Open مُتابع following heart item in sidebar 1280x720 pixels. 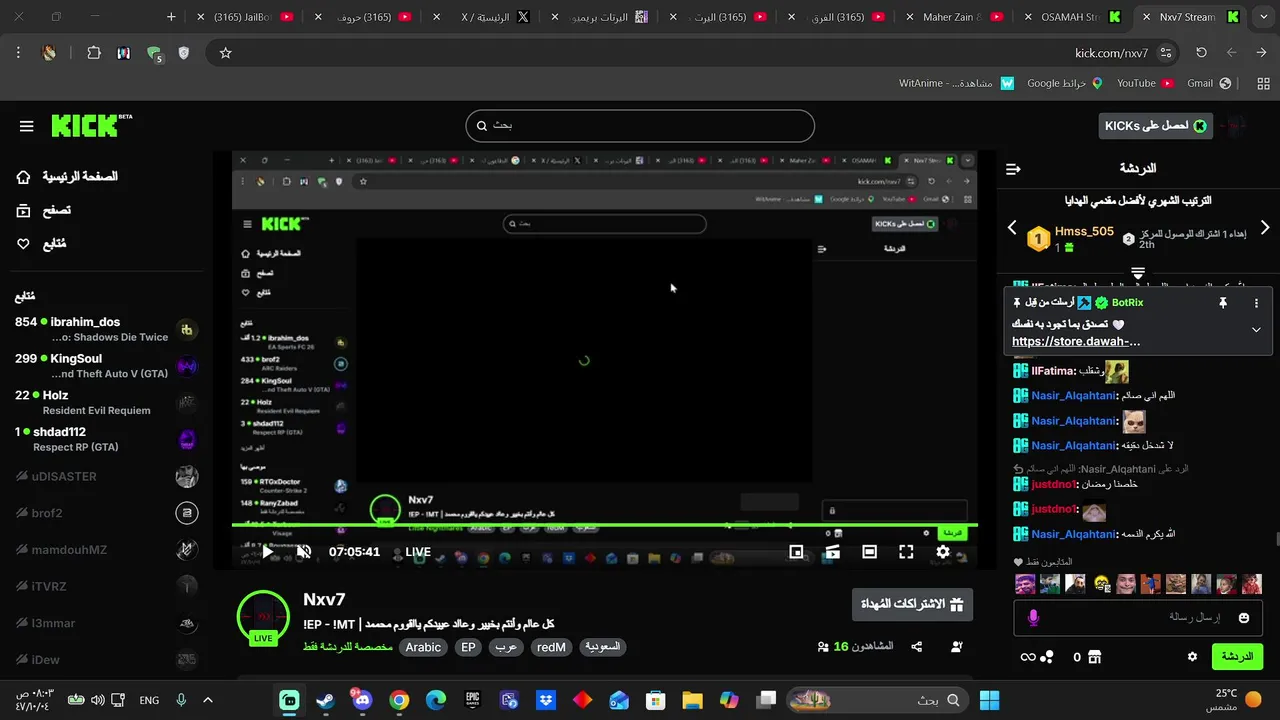tap(41, 244)
